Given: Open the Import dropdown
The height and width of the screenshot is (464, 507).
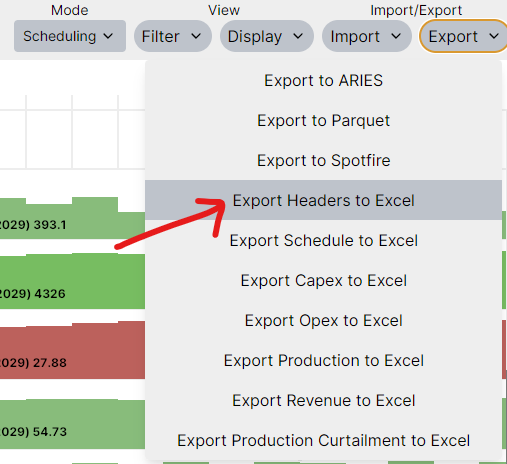Looking at the screenshot, I should 367,36.
